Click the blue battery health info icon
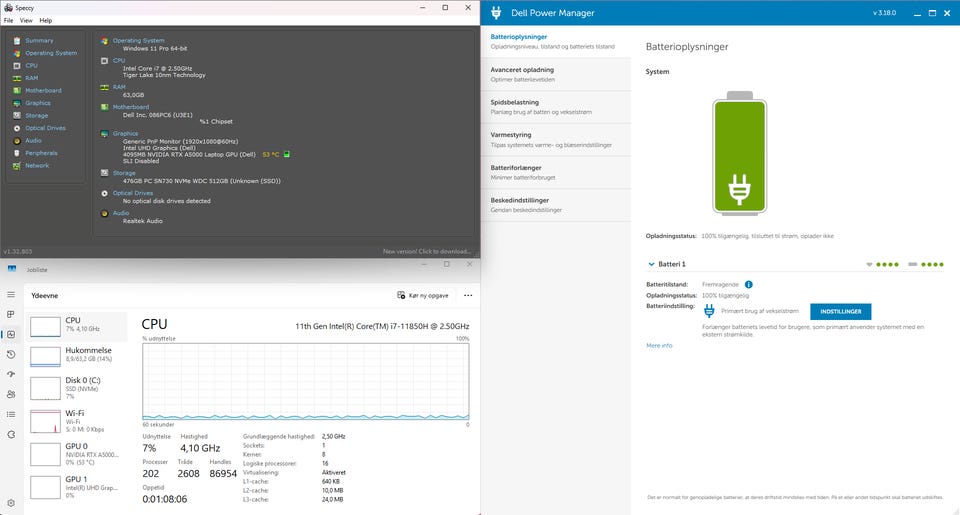Screen dimensions: 960x515 click(749, 285)
